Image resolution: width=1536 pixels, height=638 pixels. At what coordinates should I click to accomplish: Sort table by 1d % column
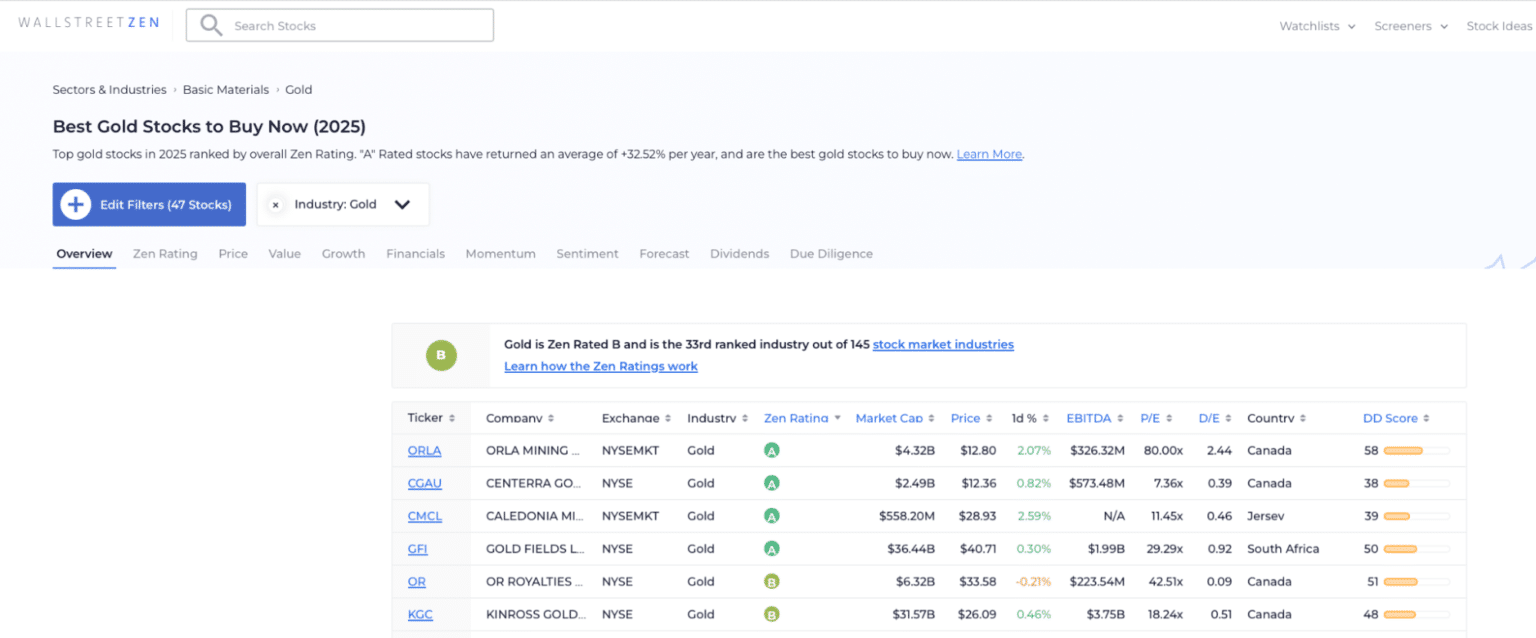click(1031, 418)
